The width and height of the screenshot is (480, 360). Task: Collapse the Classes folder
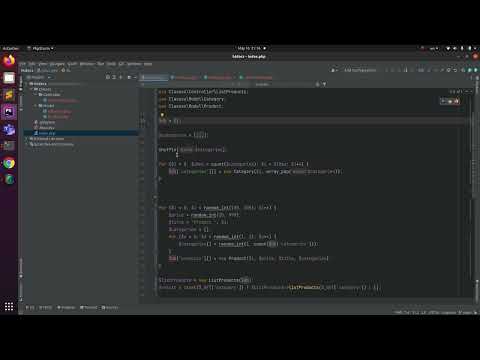point(32,89)
